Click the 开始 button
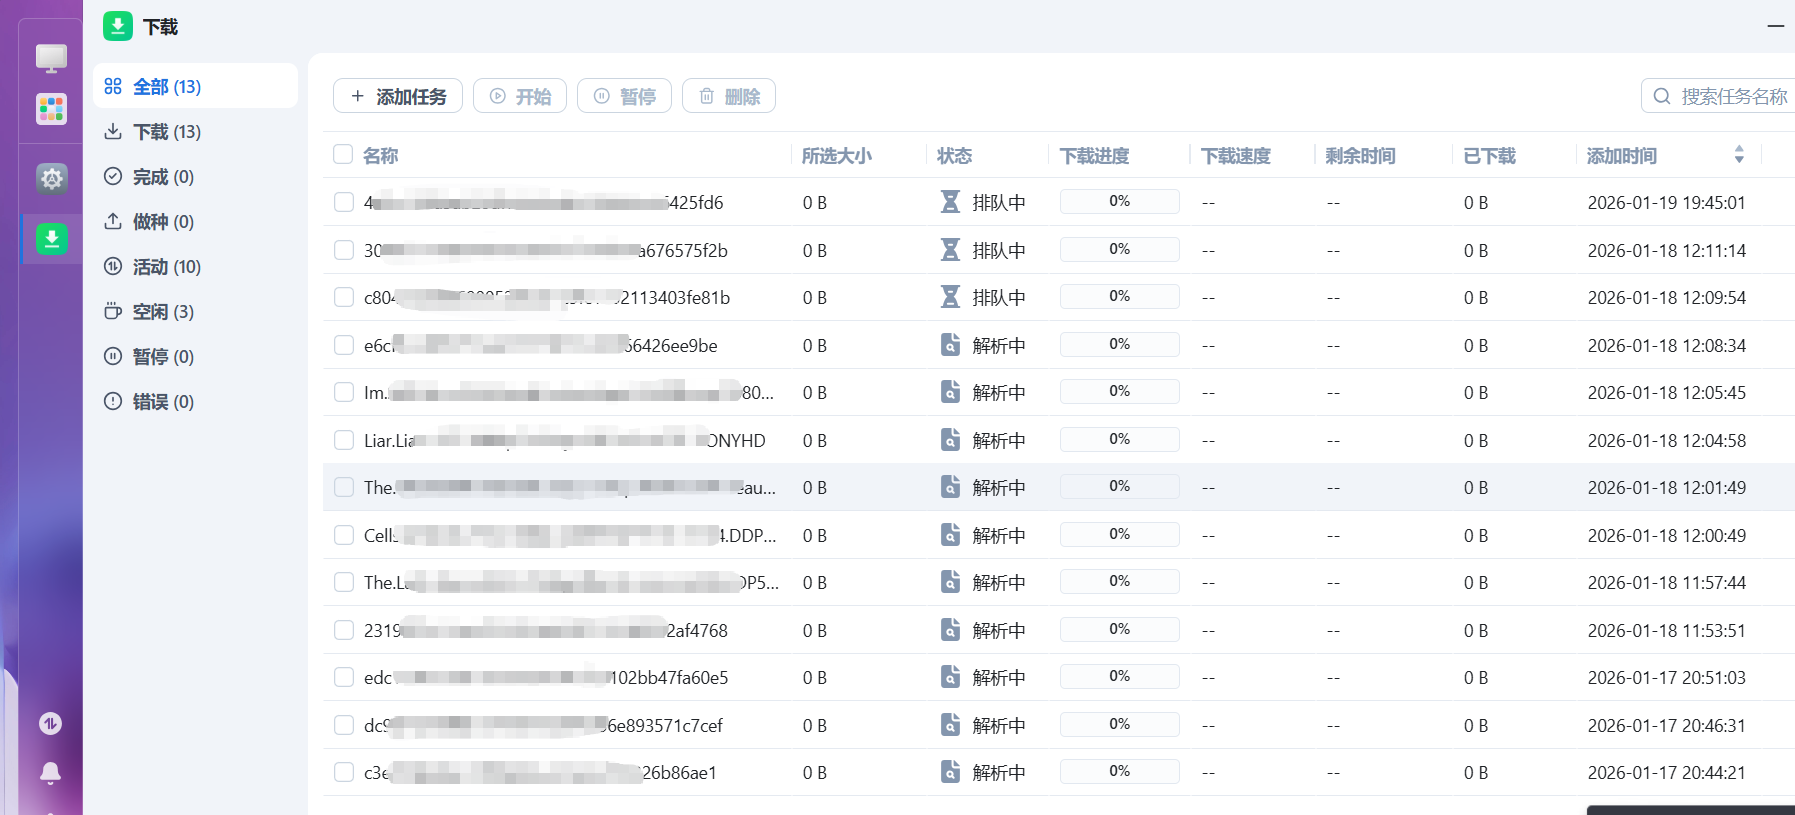This screenshot has width=1795, height=815. 520,96
